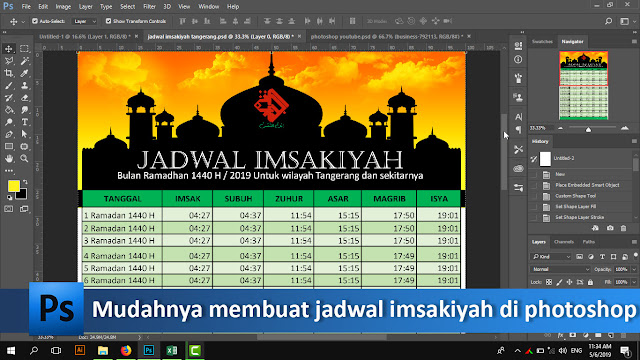This screenshot has width=640, height=360.
Task: Select the History Brush tool
Action: (9, 98)
